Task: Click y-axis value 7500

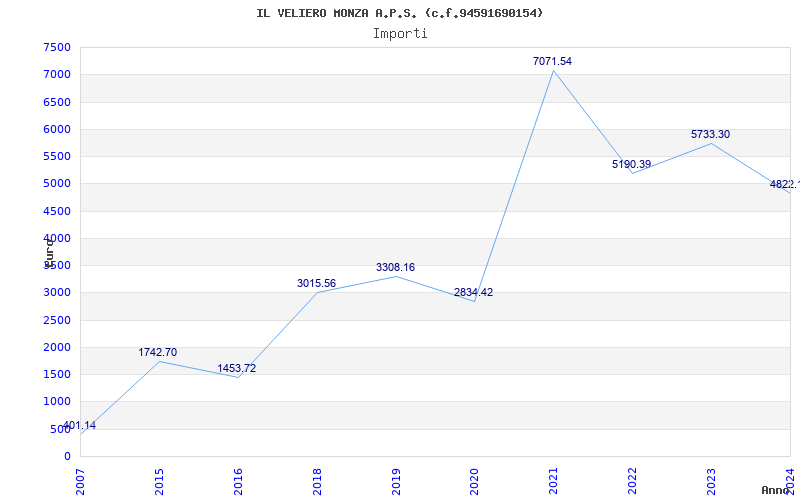Action: click(57, 47)
